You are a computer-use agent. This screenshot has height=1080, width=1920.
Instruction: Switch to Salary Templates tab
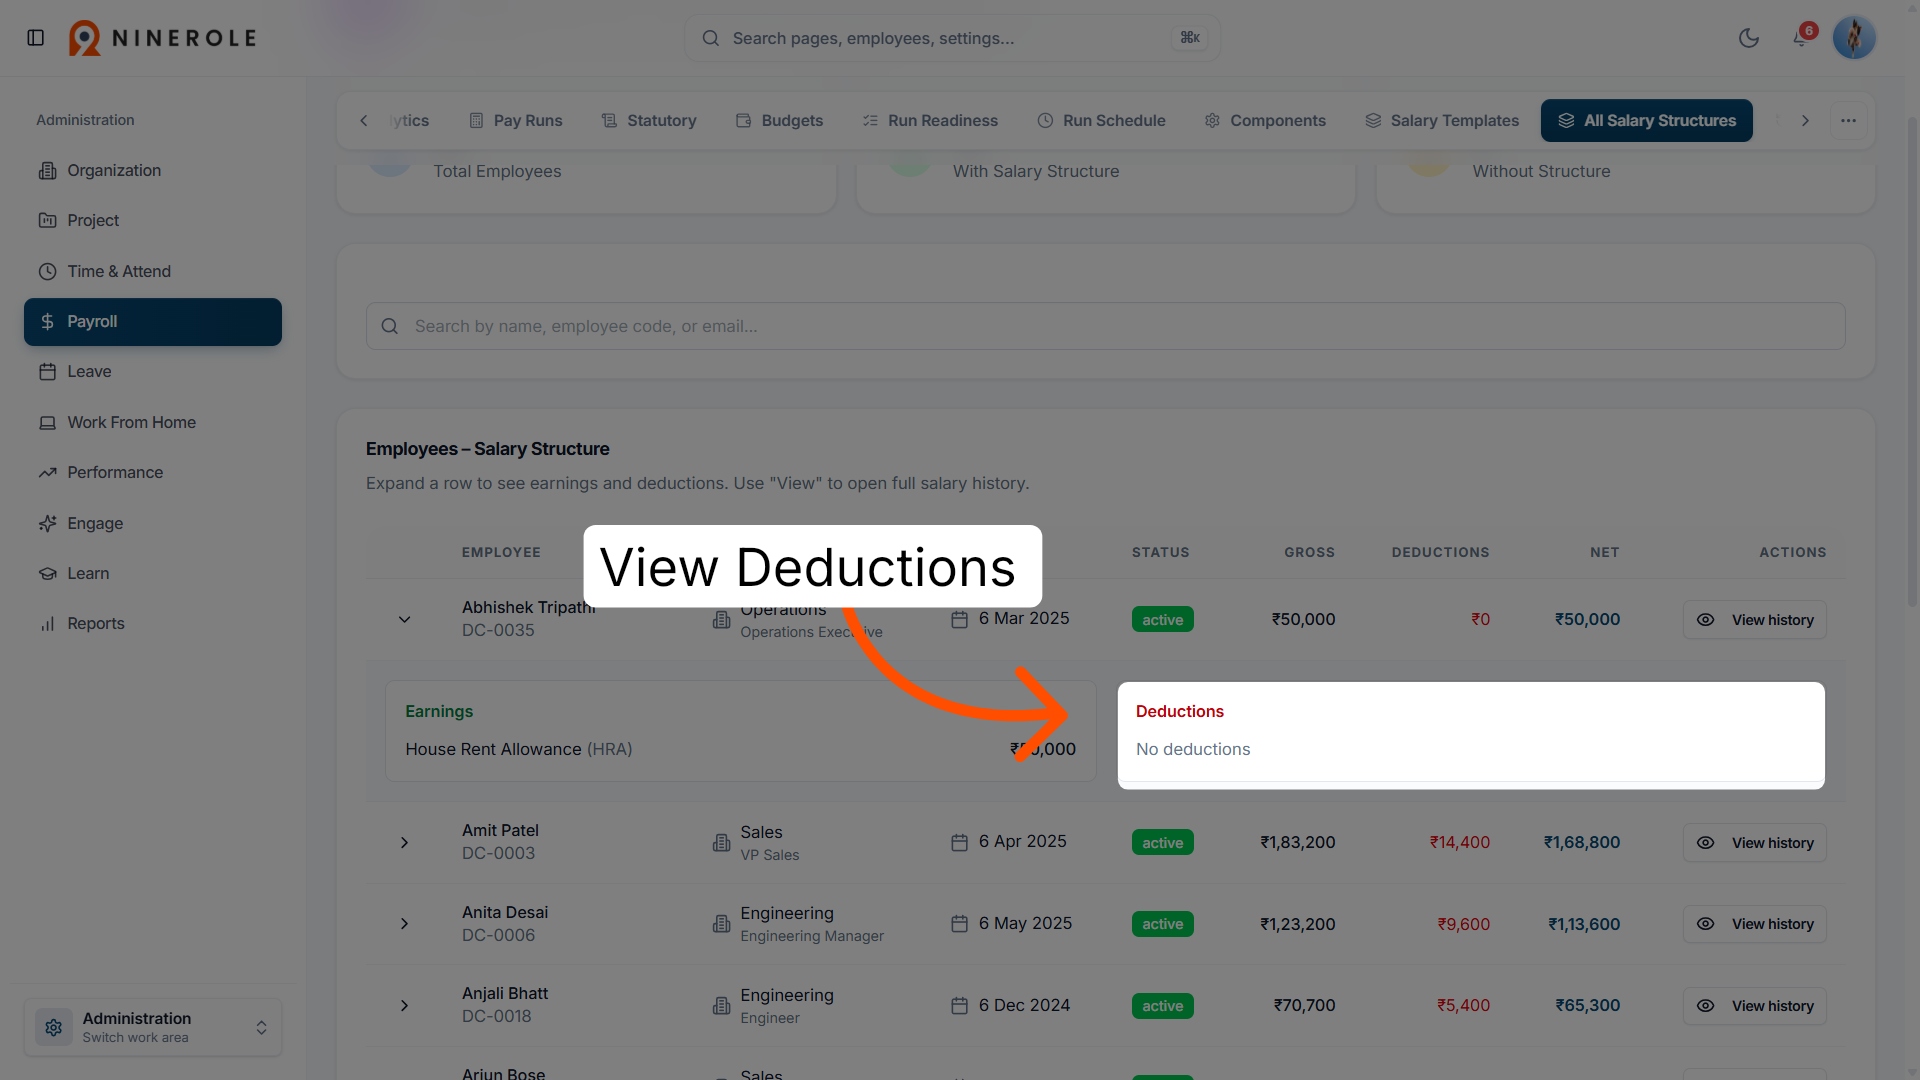pos(1442,120)
